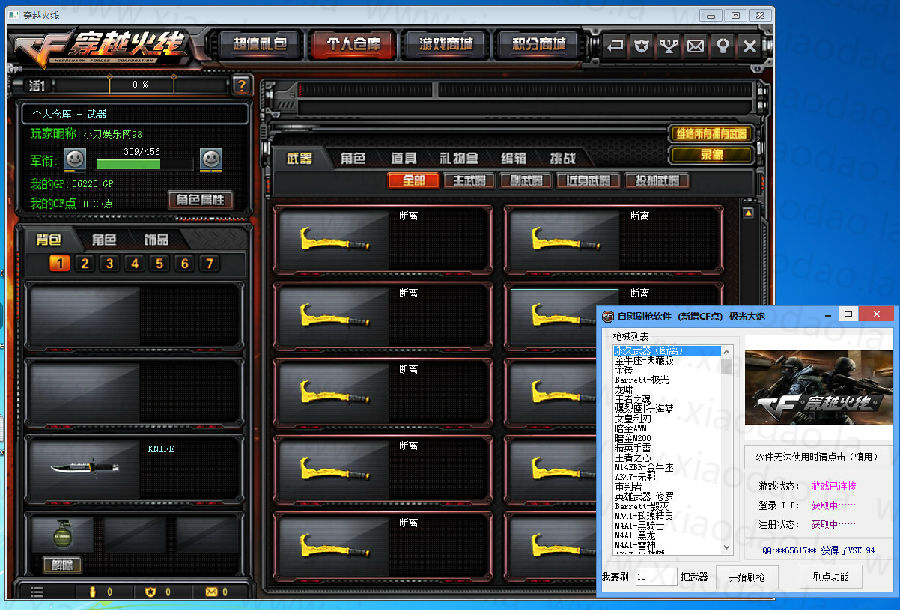Open the envelope mail icon in top bar
Image resolution: width=900 pixels, height=610 pixels.
695,45
